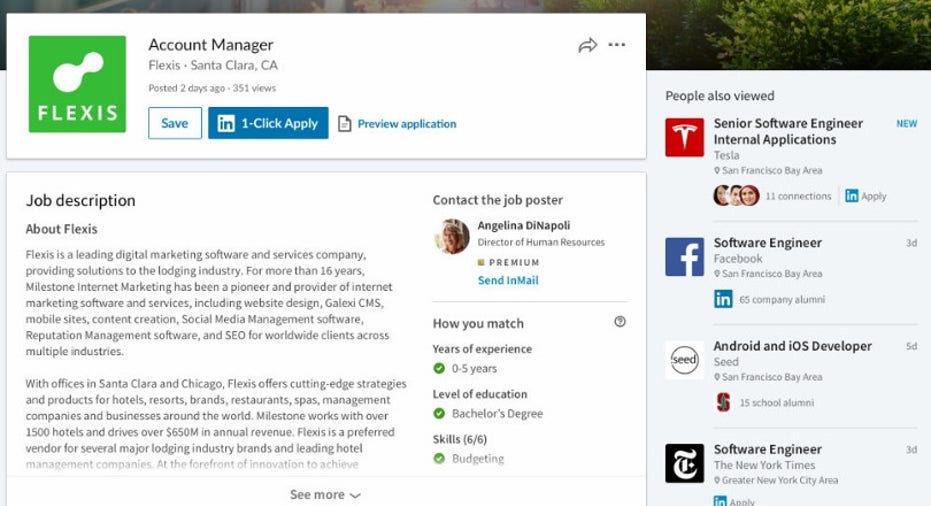The width and height of the screenshot is (931, 506).
Task: Click Skills (6/6) label
Action: pyautogui.click(x=460, y=439)
